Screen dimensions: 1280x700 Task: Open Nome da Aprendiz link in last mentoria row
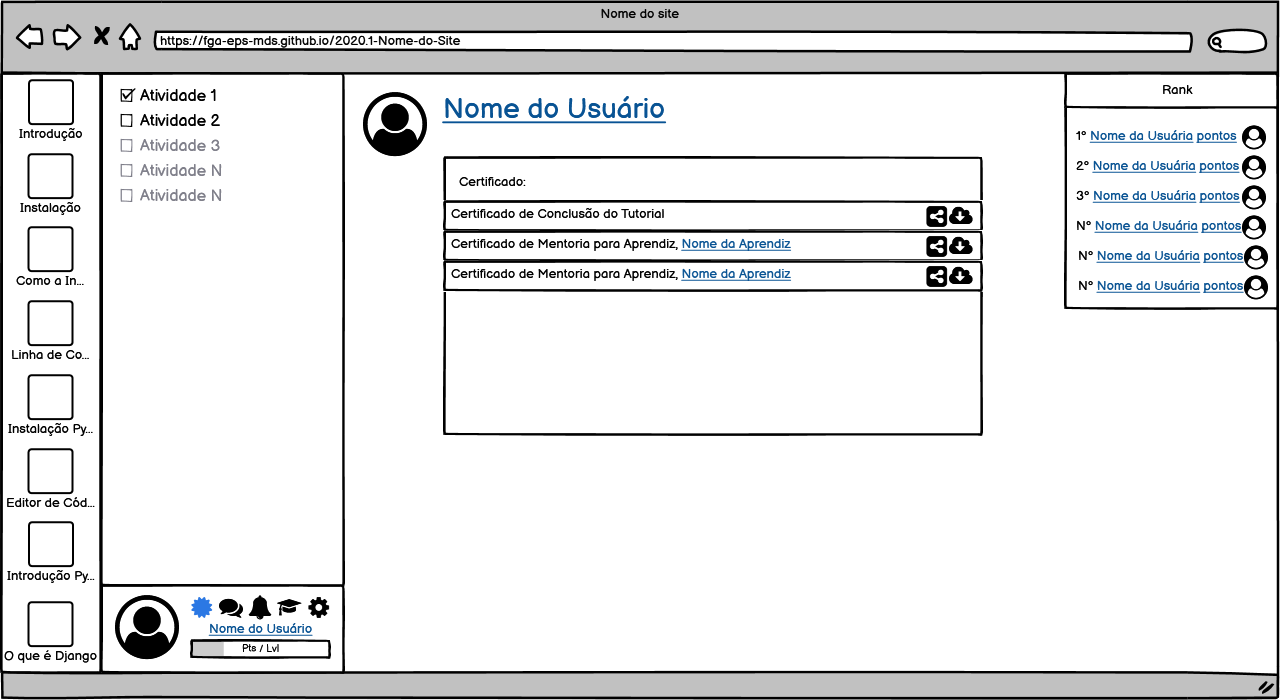tap(736, 274)
